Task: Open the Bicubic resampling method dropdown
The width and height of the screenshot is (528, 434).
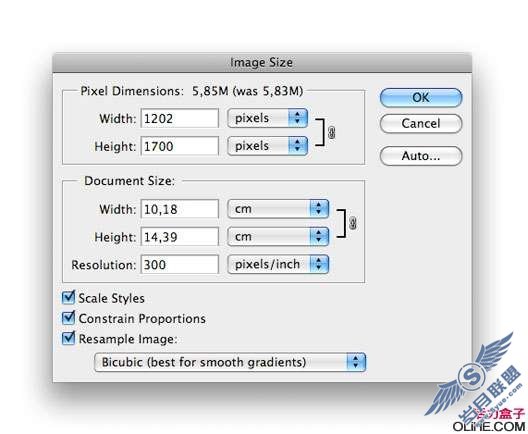Action: point(230,362)
